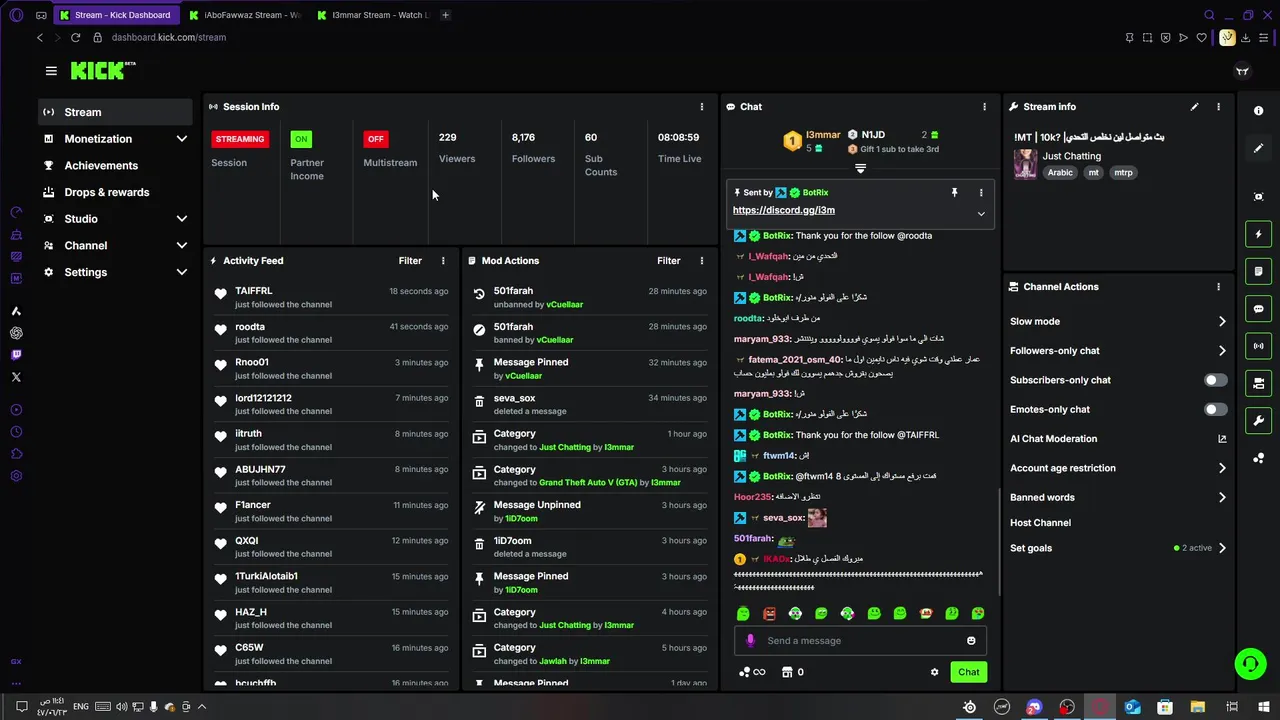Open Slow mode options arrow
The width and height of the screenshot is (1280, 720).
(x=1222, y=322)
